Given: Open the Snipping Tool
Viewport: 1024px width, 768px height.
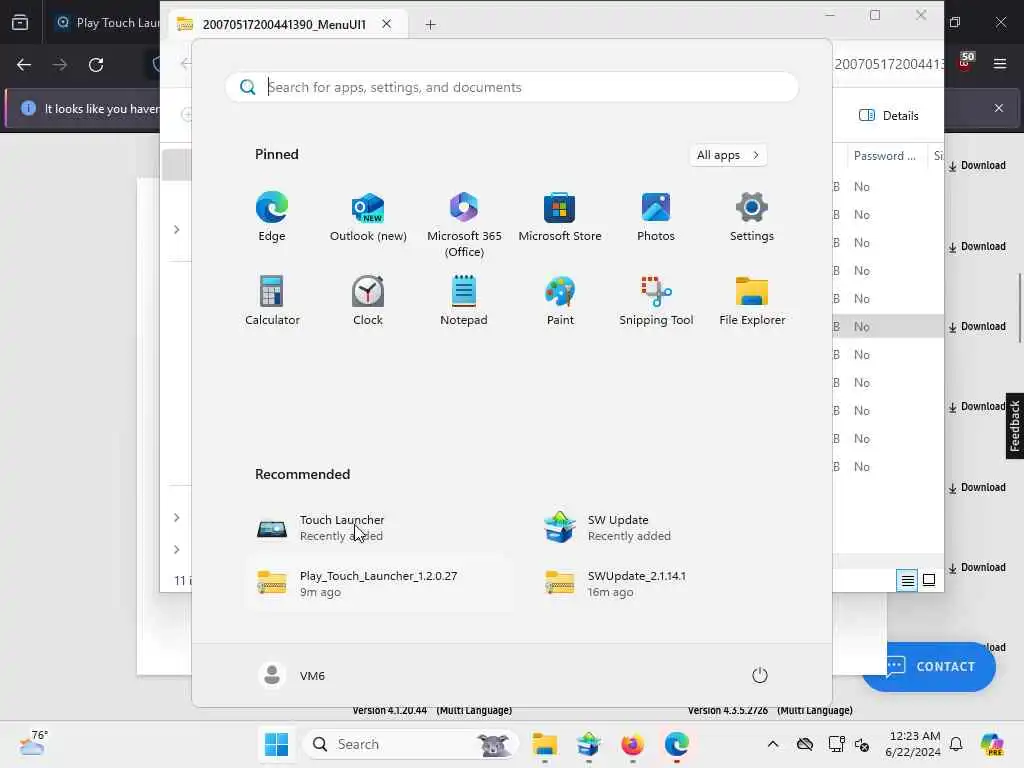Looking at the screenshot, I should pos(656,301).
